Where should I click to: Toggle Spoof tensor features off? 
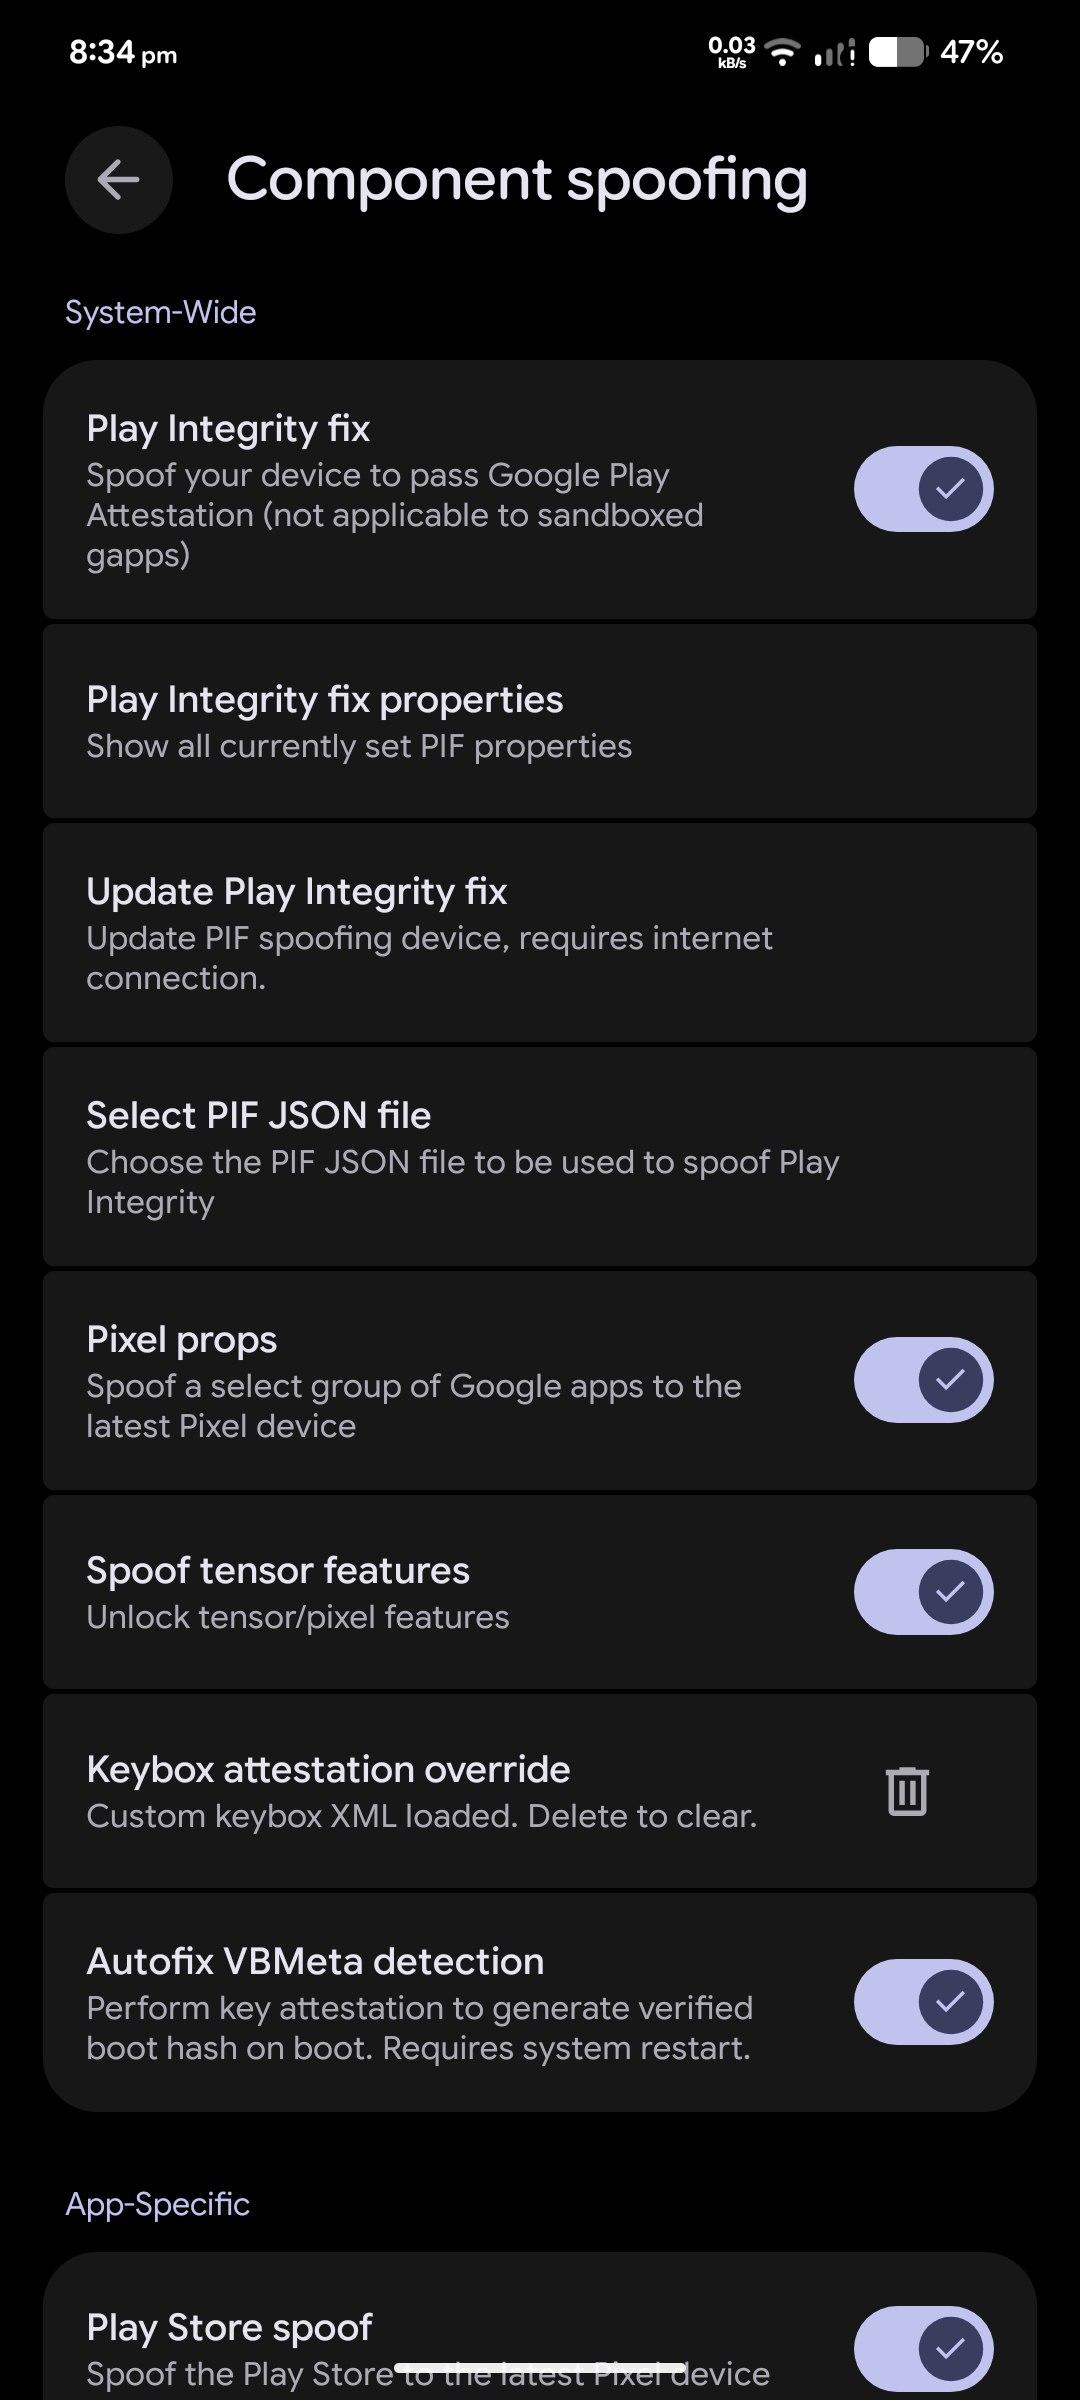click(923, 1591)
